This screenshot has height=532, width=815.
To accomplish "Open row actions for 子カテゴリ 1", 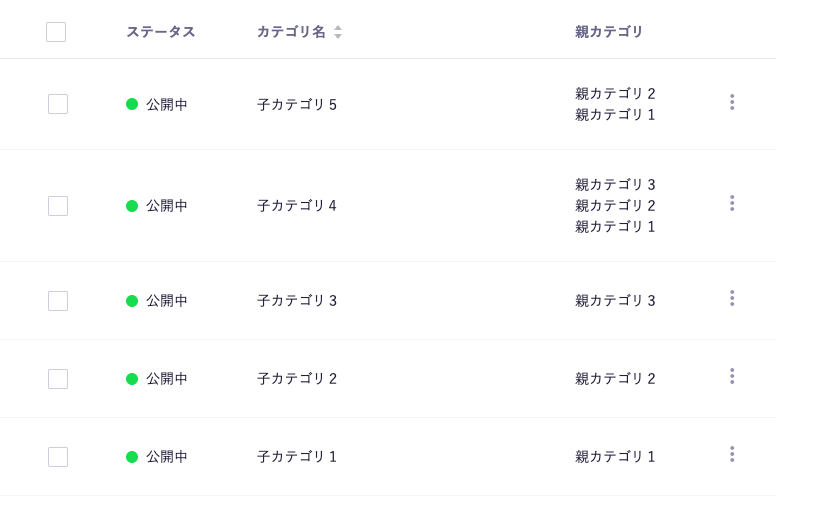I will tap(732, 454).
